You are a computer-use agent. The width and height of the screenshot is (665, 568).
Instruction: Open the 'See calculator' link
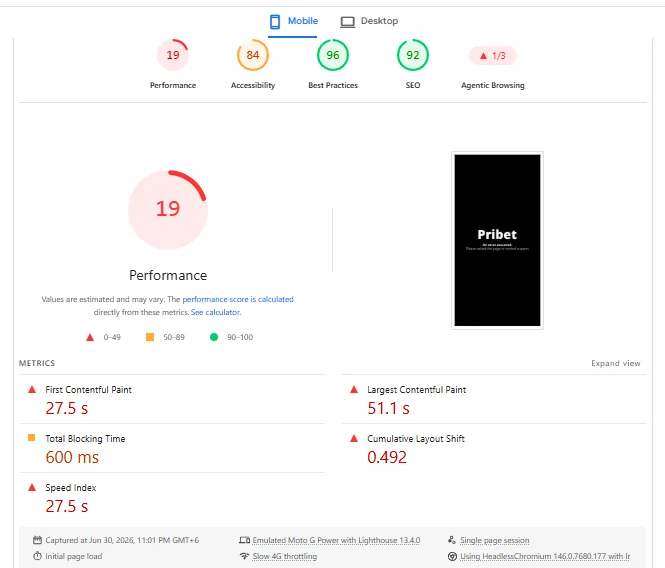point(215,312)
